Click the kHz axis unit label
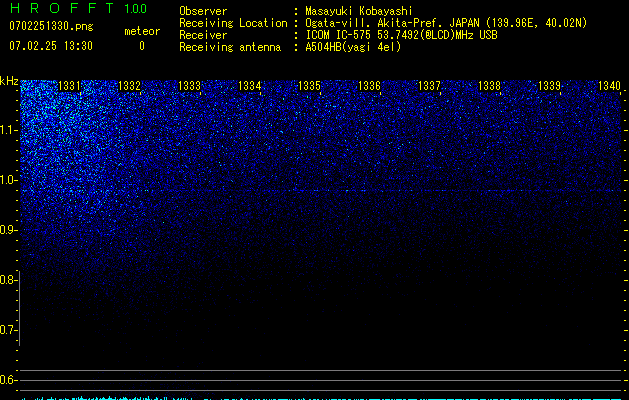Screen dimensions: 629x400 click(x=9, y=81)
